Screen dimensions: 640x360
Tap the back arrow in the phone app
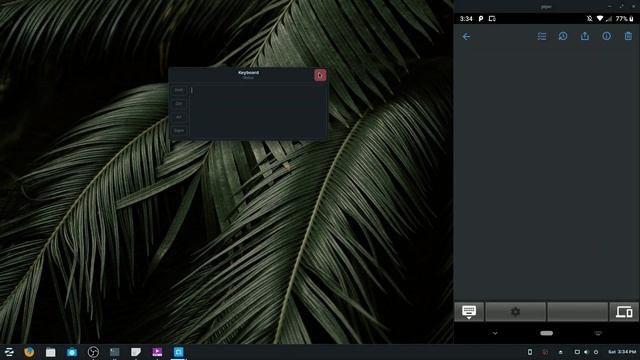click(x=466, y=36)
